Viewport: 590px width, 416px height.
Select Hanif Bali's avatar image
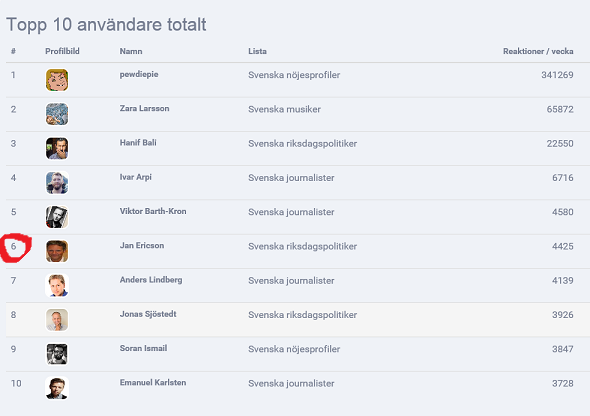pyautogui.click(x=57, y=148)
